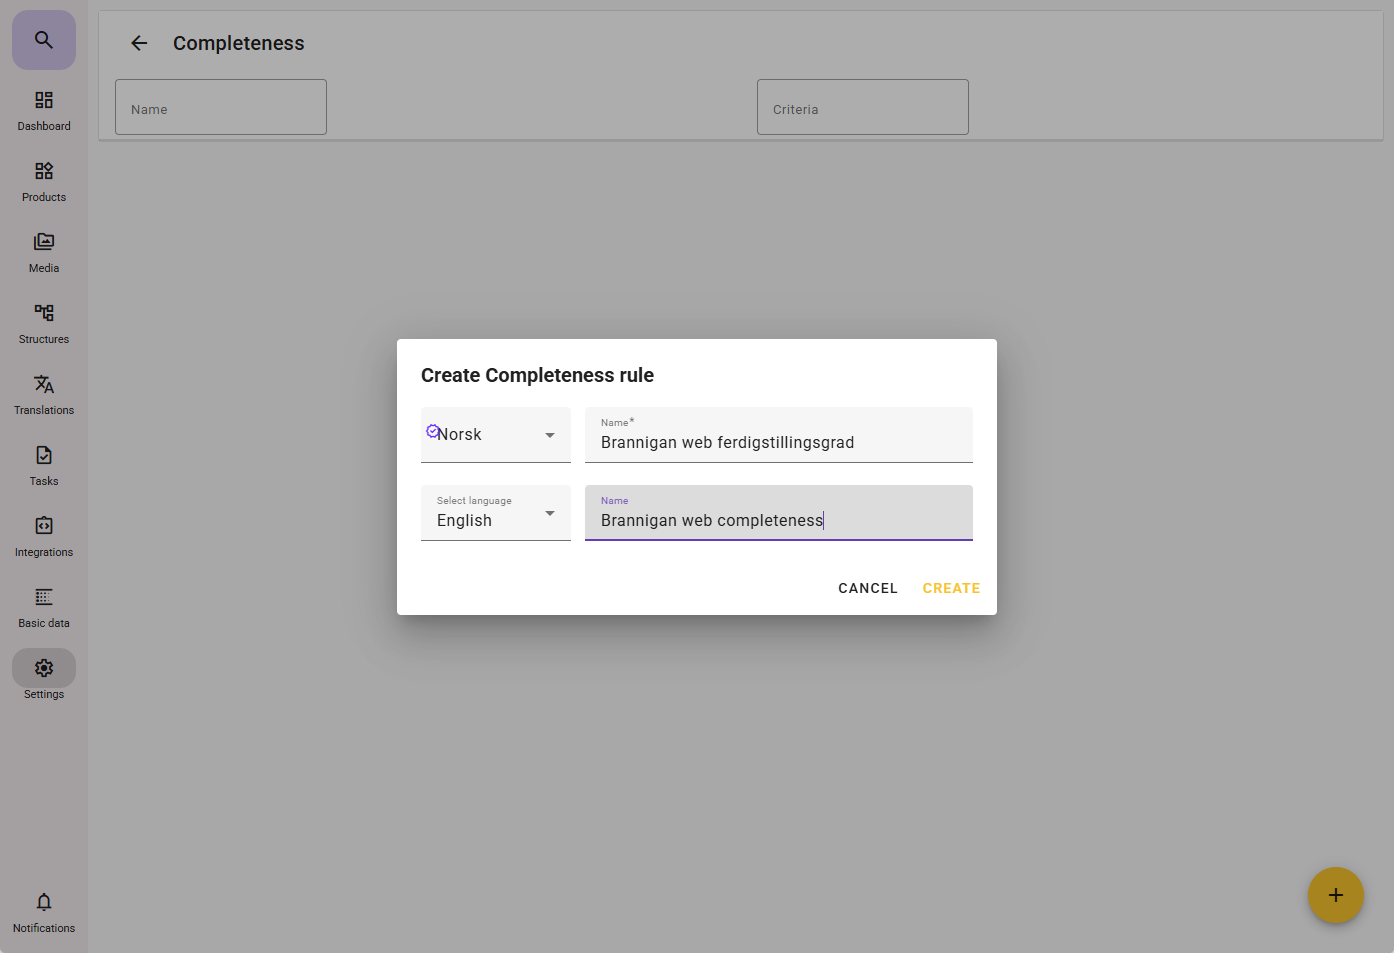Click the yellow add floating button
The width and height of the screenshot is (1394, 953).
coord(1335,895)
